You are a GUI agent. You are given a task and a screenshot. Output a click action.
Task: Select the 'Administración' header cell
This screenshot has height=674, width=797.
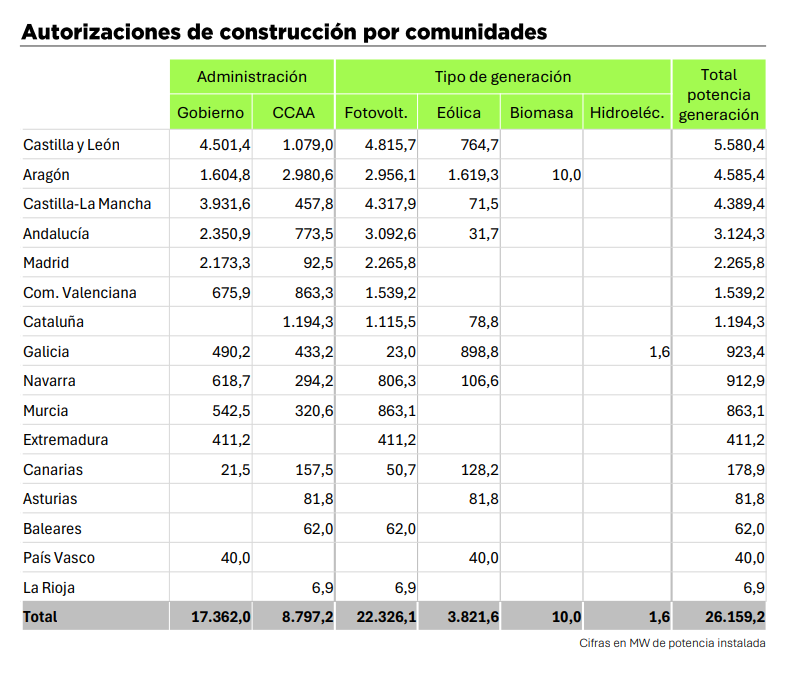pos(252,77)
